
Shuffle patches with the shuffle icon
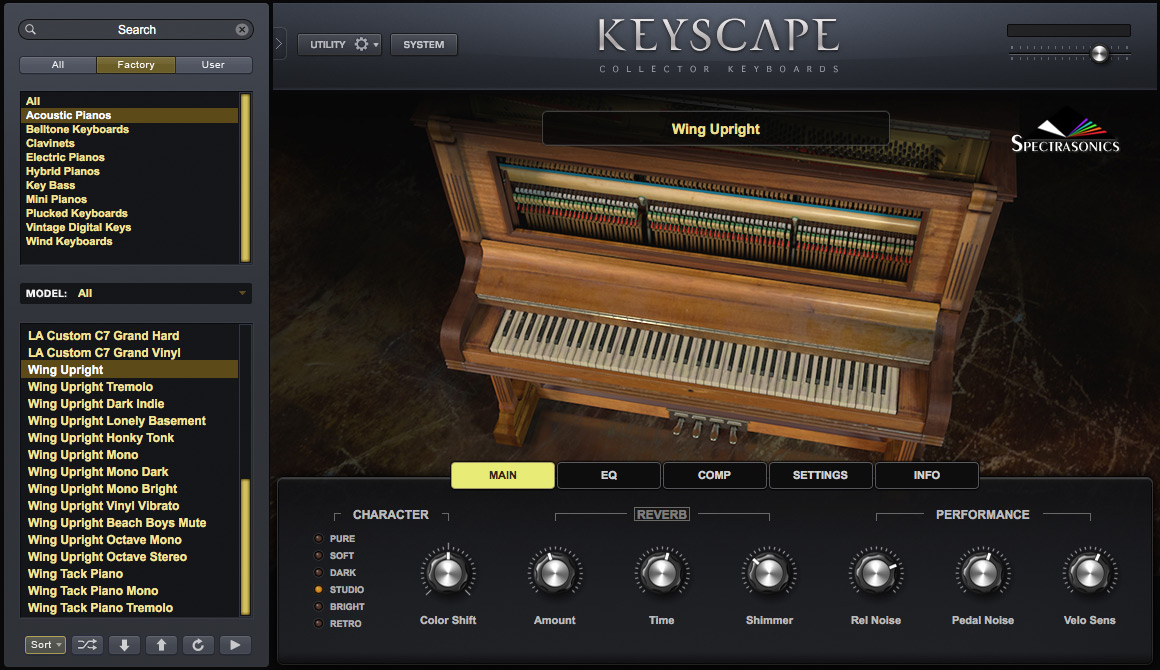coord(87,645)
